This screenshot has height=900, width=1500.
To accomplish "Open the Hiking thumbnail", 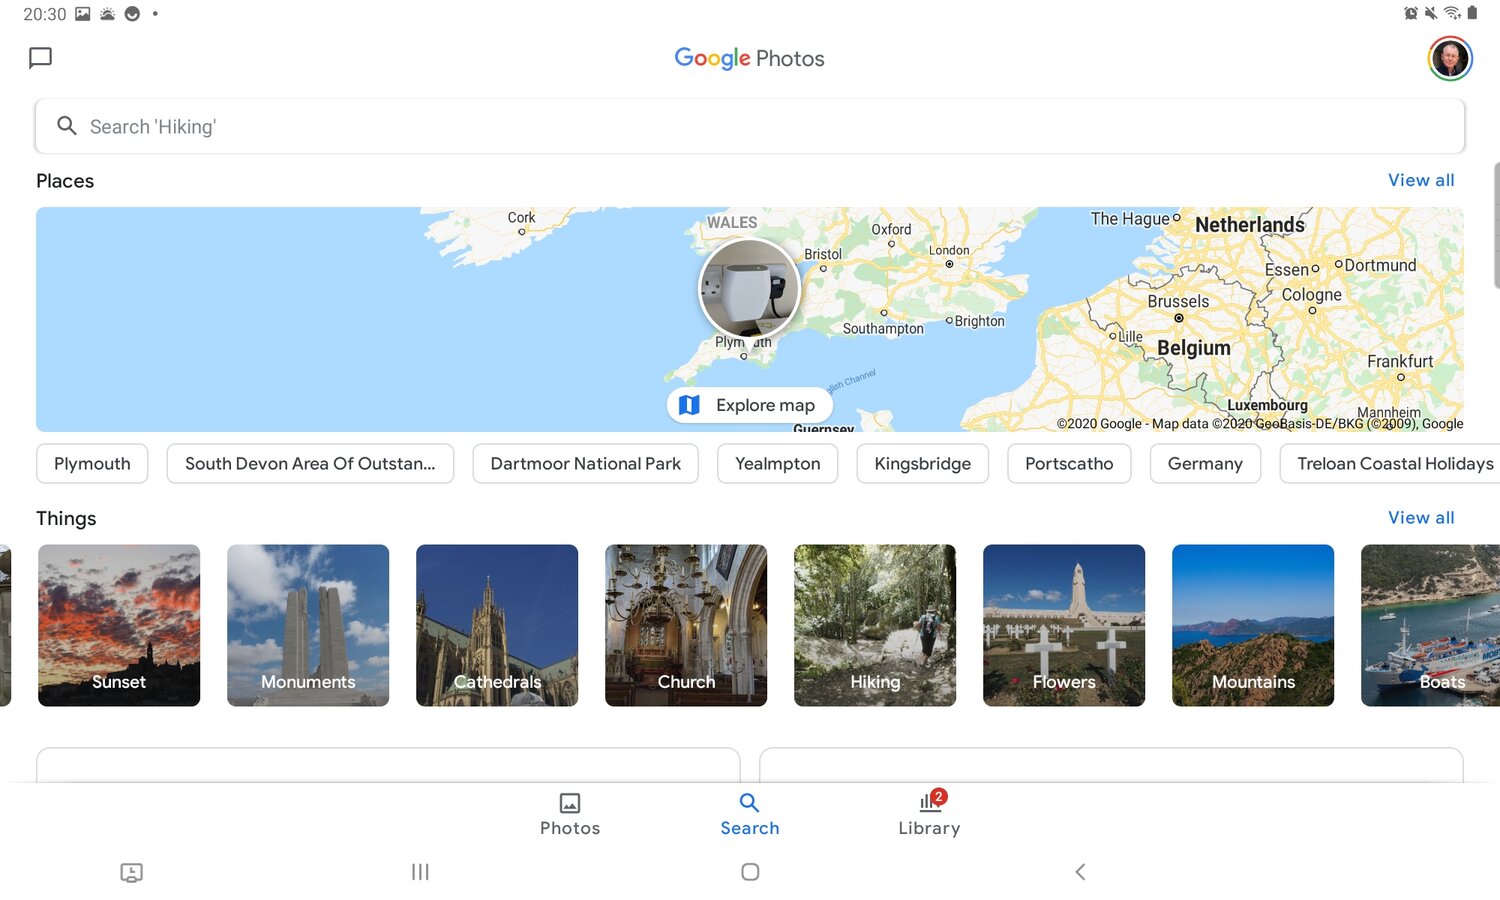I will pyautogui.click(x=875, y=625).
